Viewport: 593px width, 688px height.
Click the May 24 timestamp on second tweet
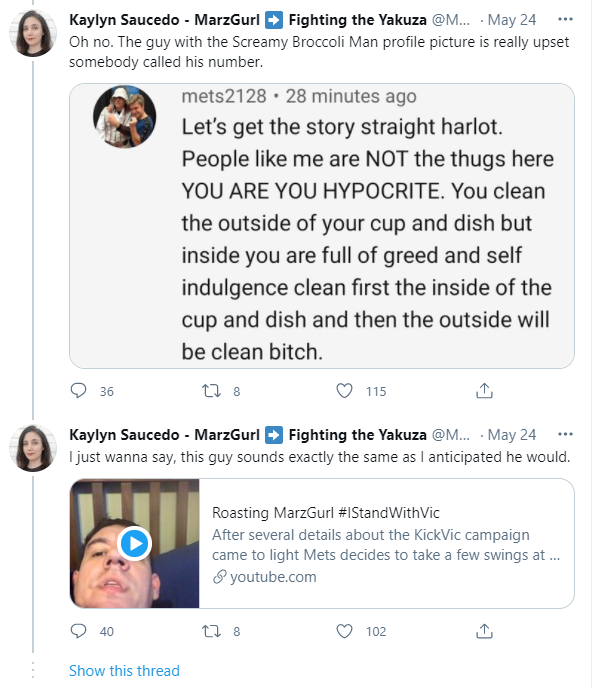(x=512, y=435)
